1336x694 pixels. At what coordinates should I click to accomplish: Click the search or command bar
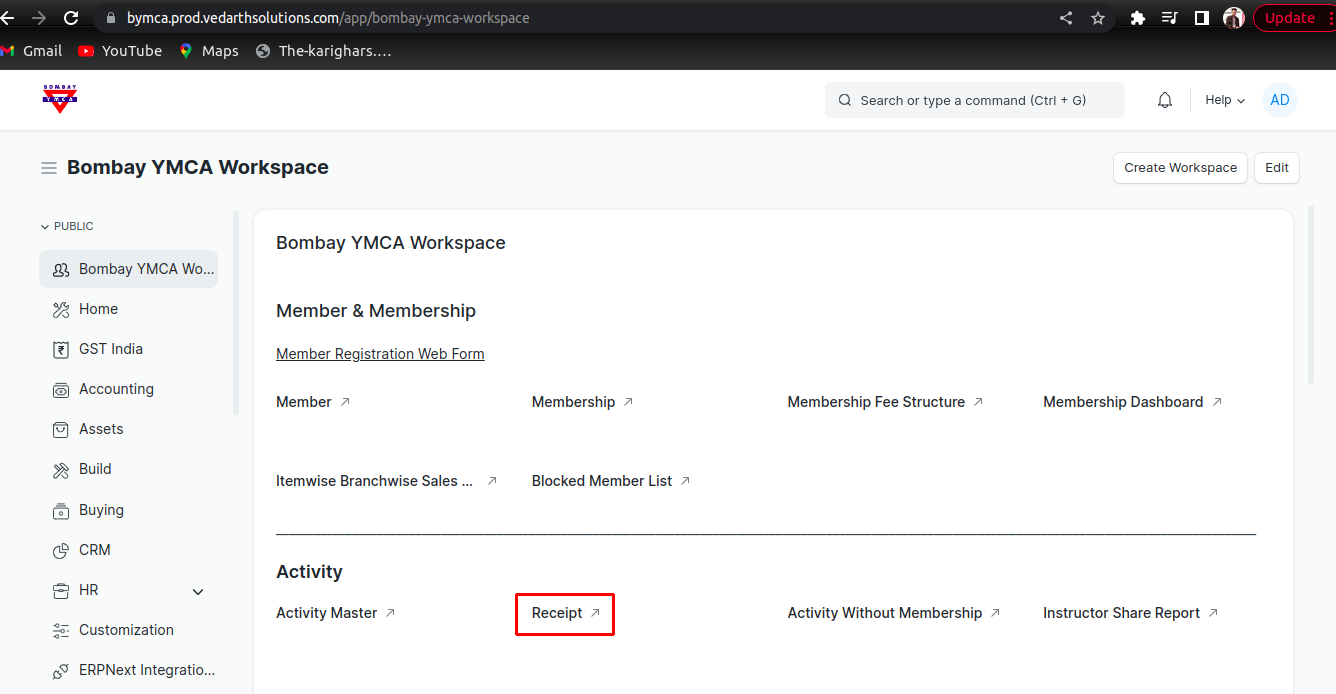point(974,100)
